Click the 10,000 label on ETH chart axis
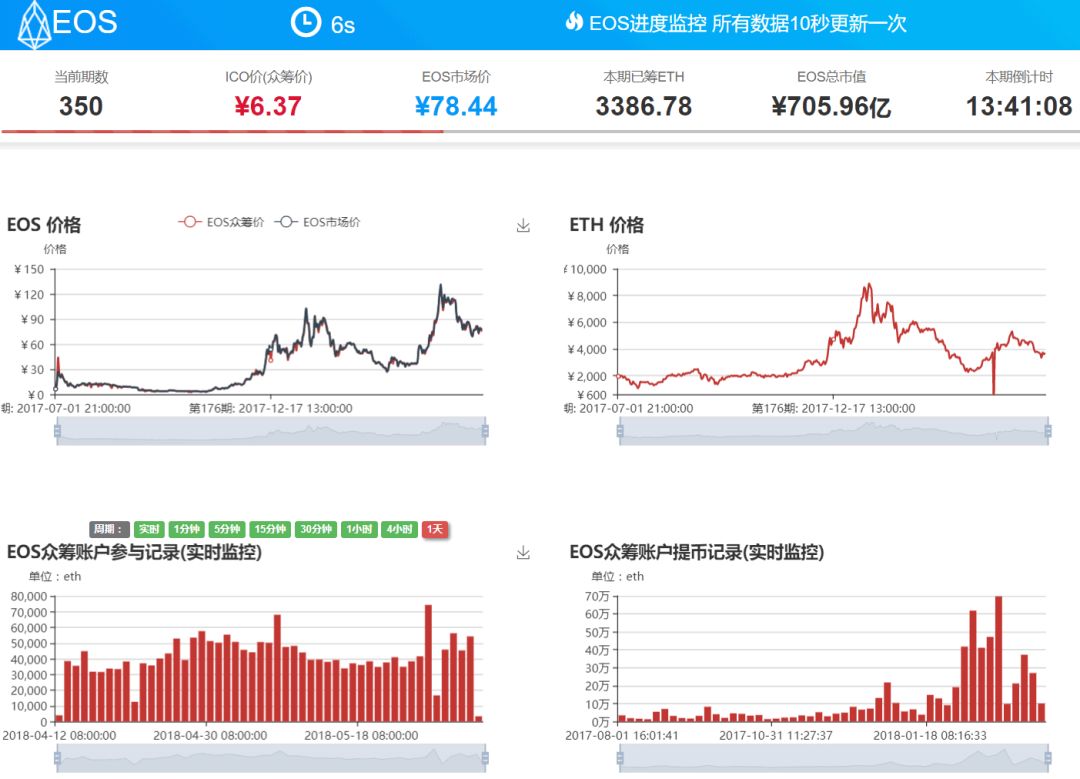 [587, 269]
